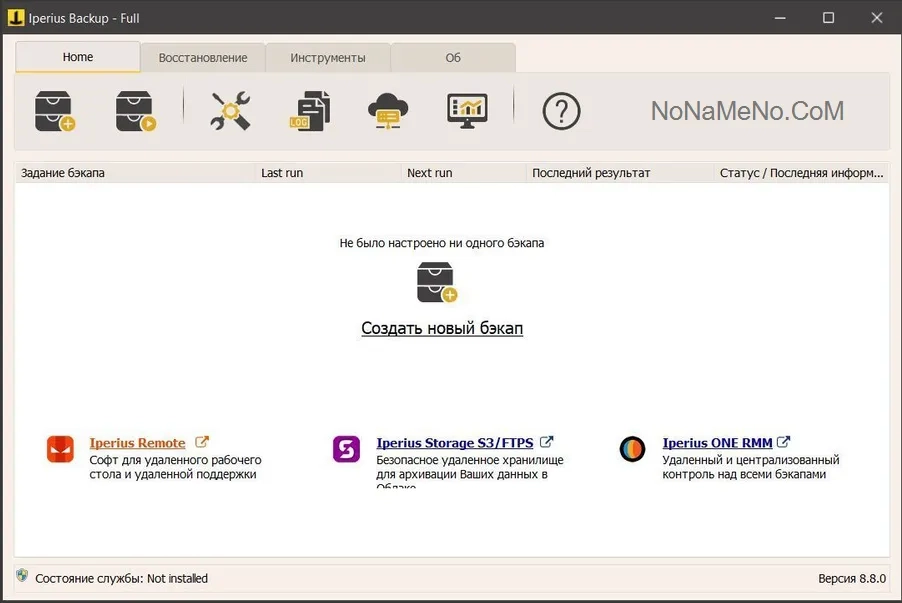This screenshot has height=603, width=902.
Task: Open the Инструменты tab
Action: 328,58
